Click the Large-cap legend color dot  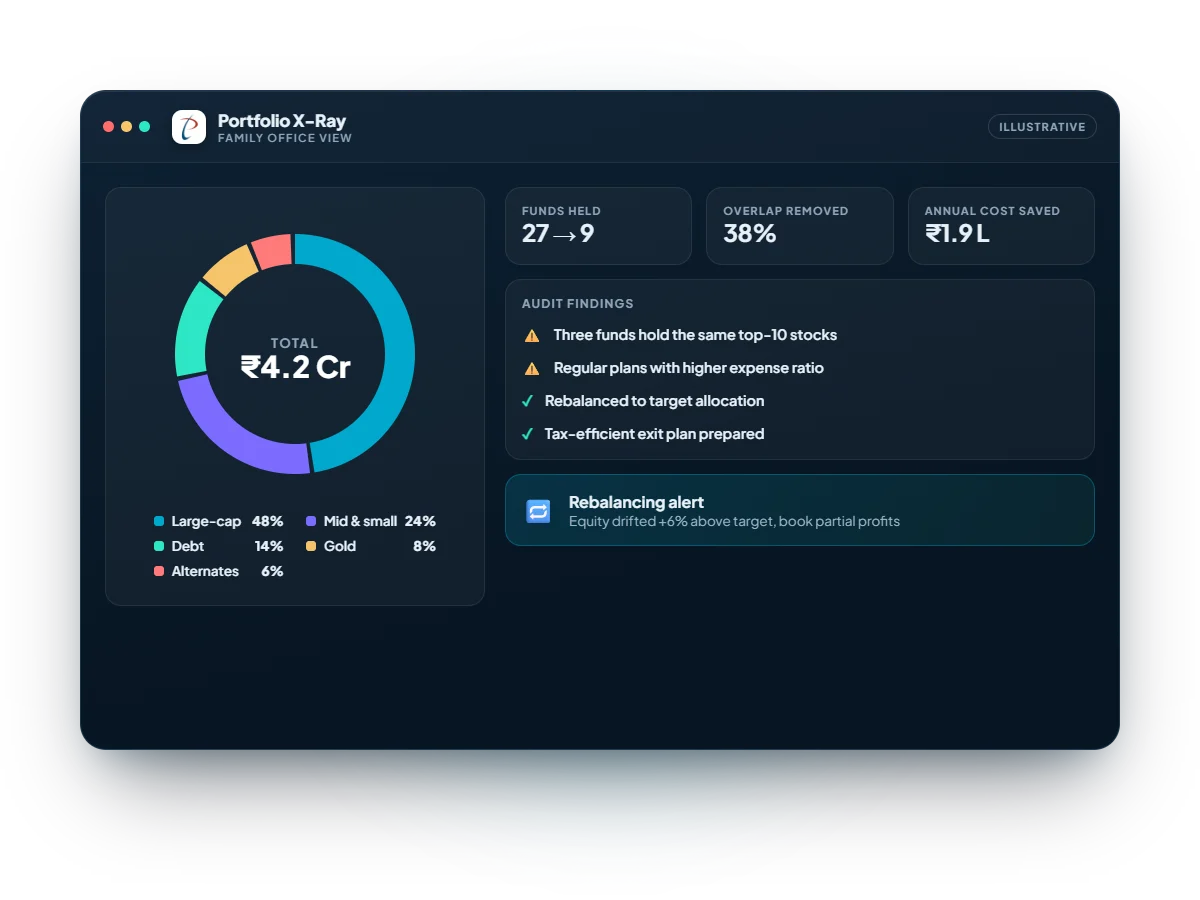point(158,521)
